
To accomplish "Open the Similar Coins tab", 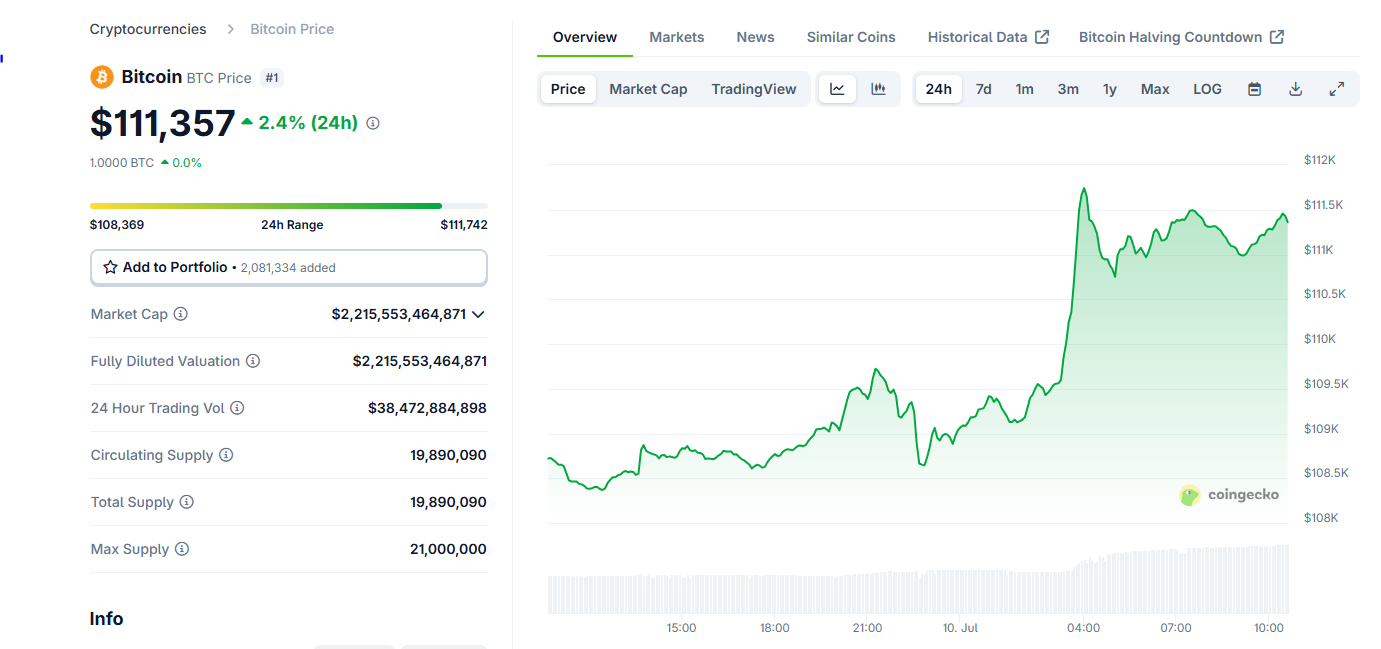I will tap(851, 37).
